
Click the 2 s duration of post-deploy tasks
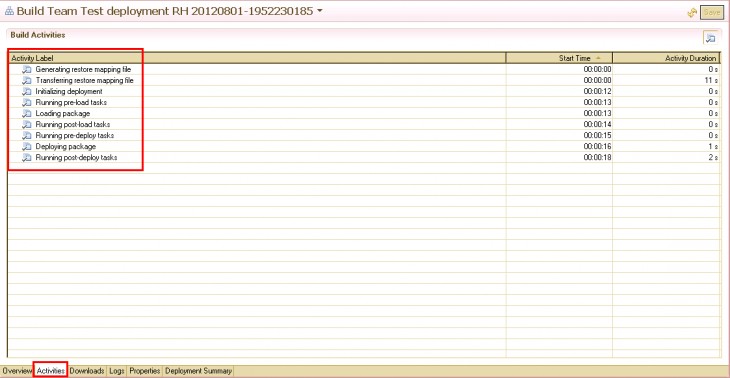pyautogui.click(x=714, y=157)
